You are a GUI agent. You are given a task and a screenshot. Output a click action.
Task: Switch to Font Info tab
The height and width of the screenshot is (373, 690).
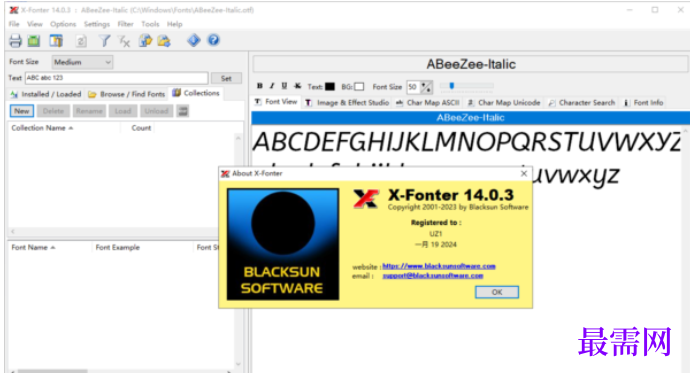point(643,102)
